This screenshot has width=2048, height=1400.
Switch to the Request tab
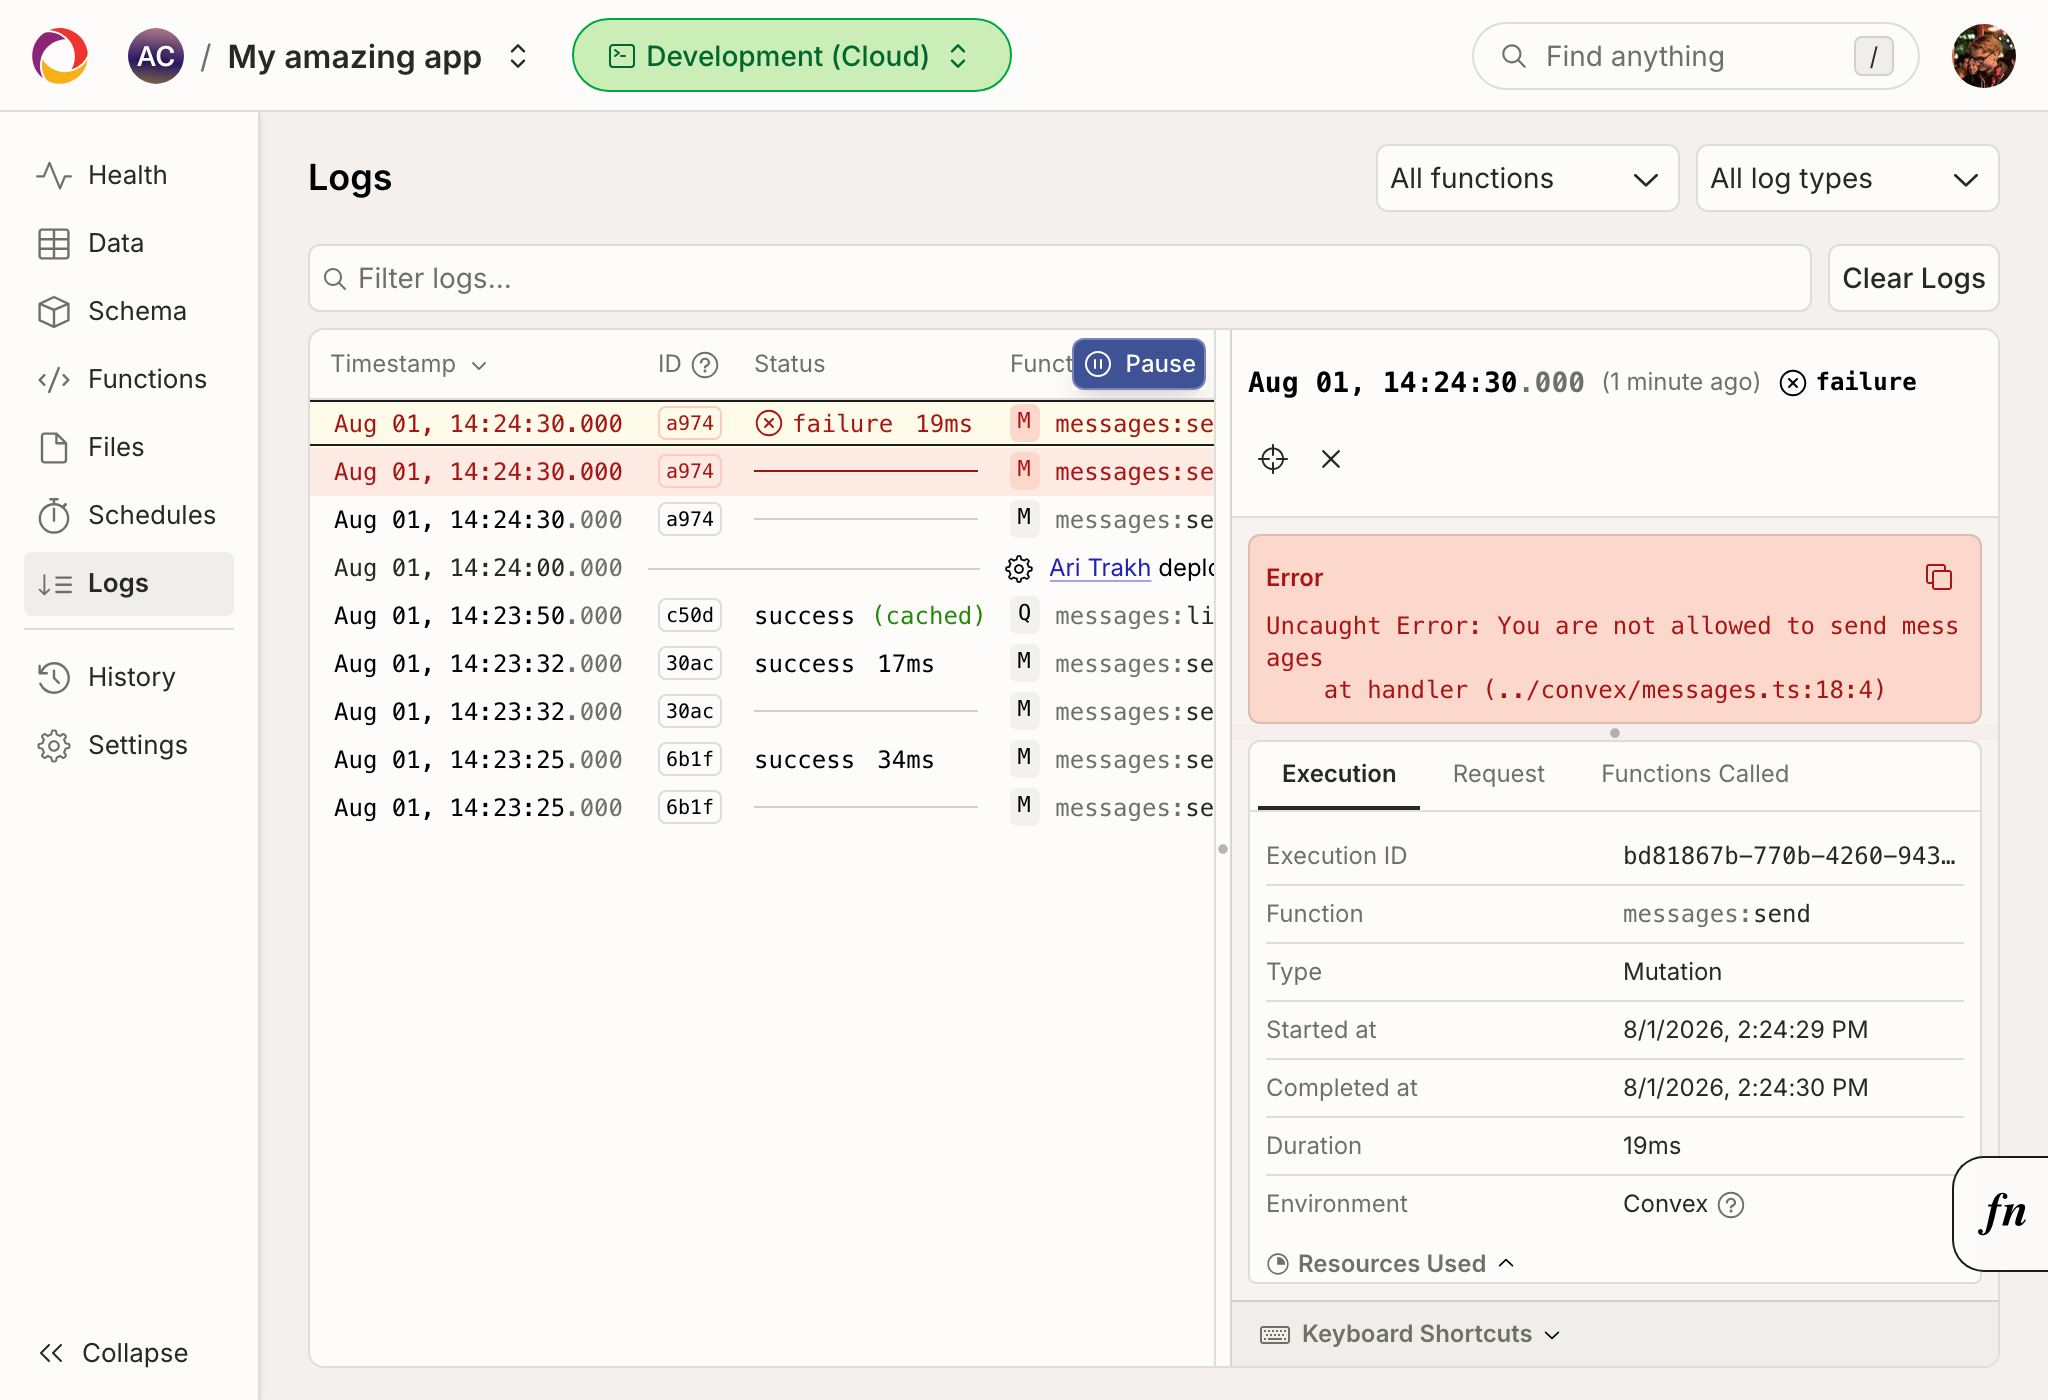pyautogui.click(x=1498, y=774)
